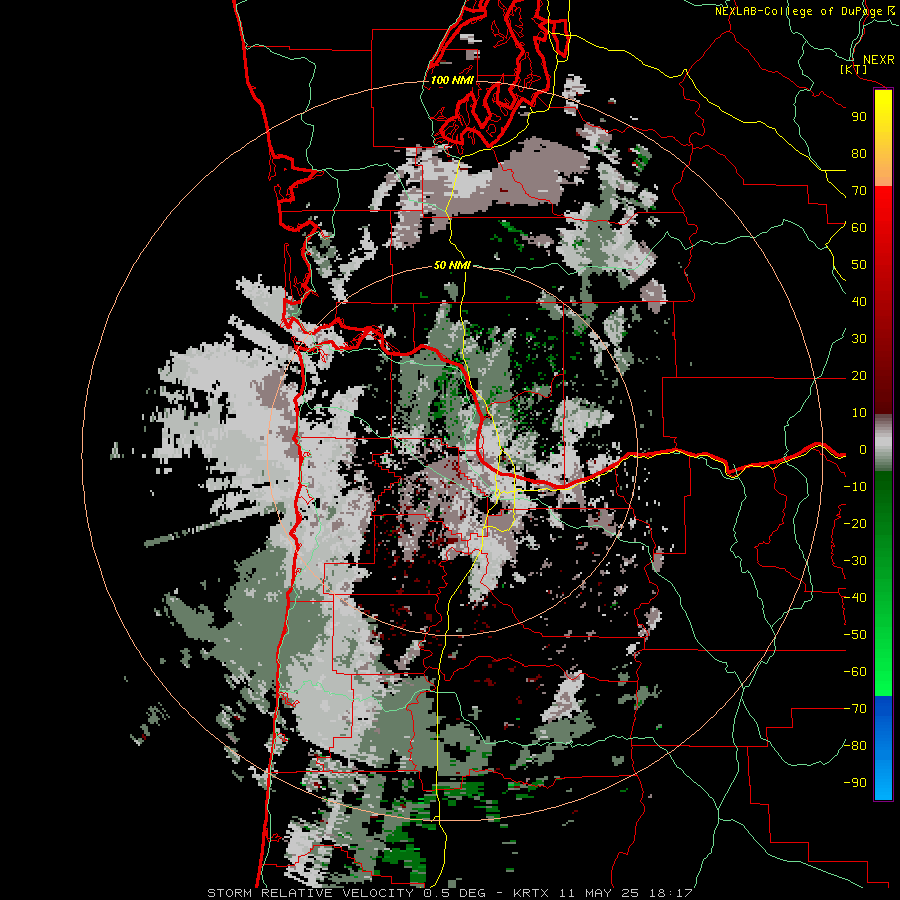Click the positive 30 knot scale label
The width and height of the screenshot is (900, 900).
859,339
